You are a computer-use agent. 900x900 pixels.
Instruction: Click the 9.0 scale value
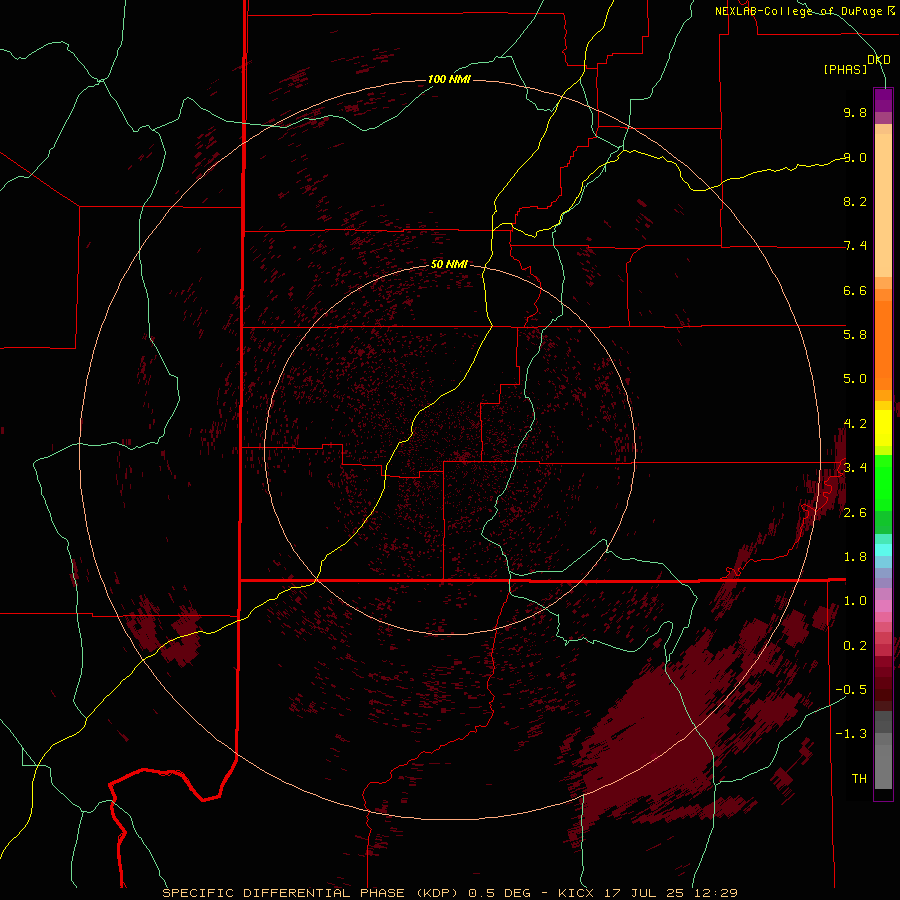click(855, 157)
